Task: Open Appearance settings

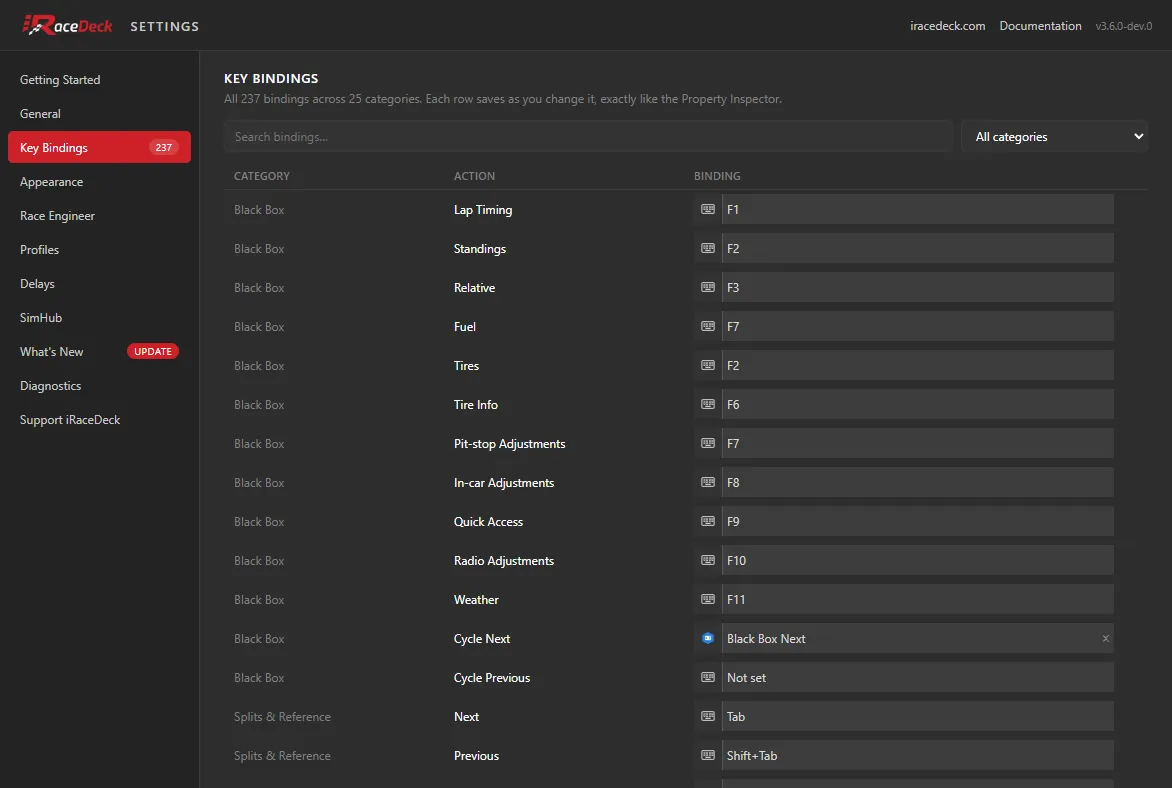Action: pyautogui.click(x=52, y=182)
